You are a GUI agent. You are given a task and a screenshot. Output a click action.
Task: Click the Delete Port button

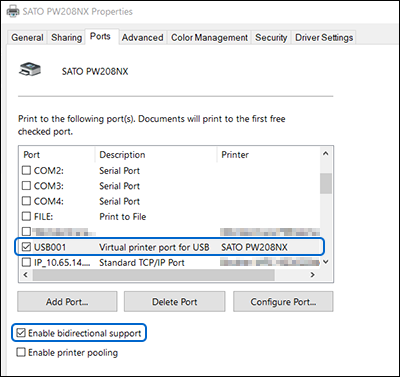tap(175, 302)
